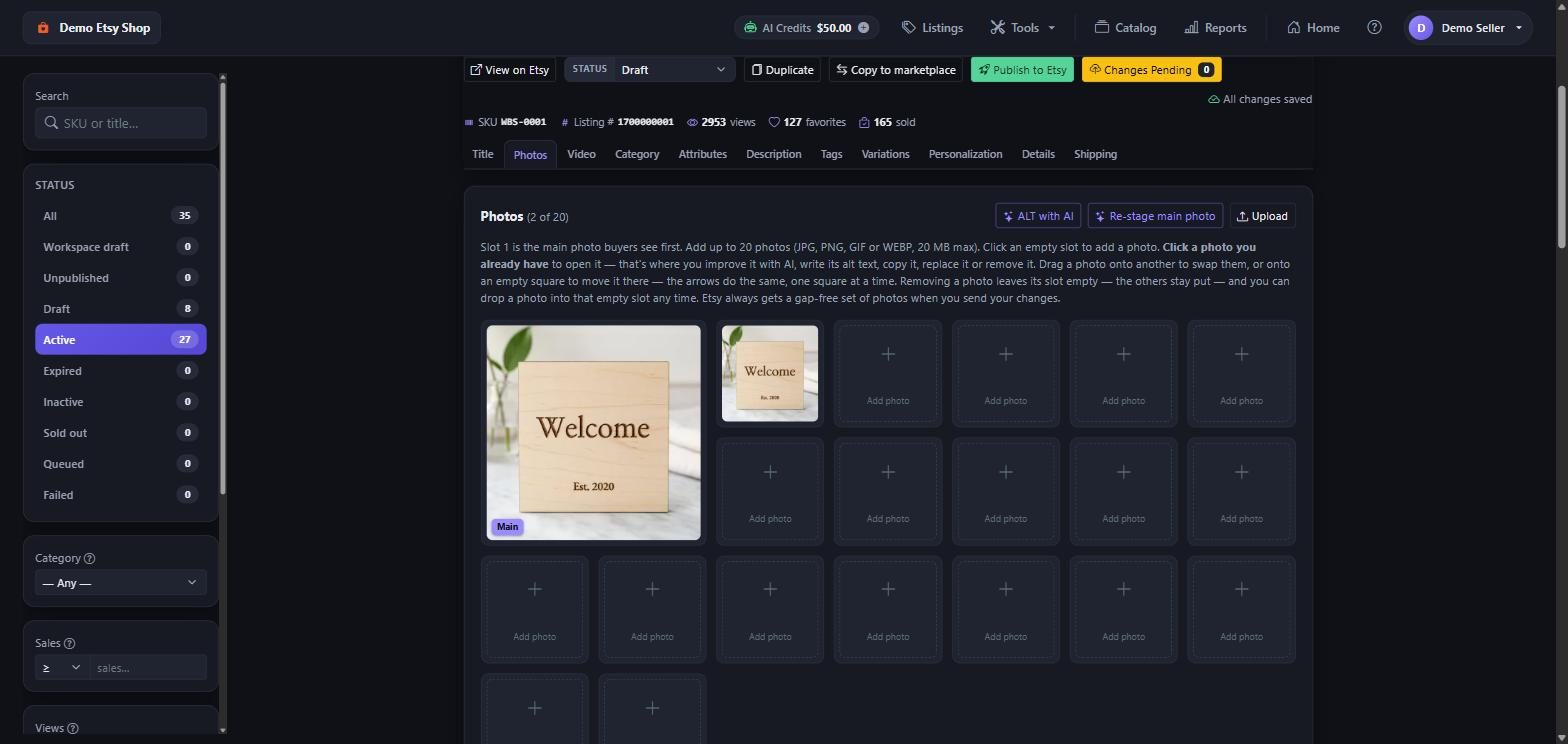
Task: Click the Upload photo button
Action: coord(1263,216)
